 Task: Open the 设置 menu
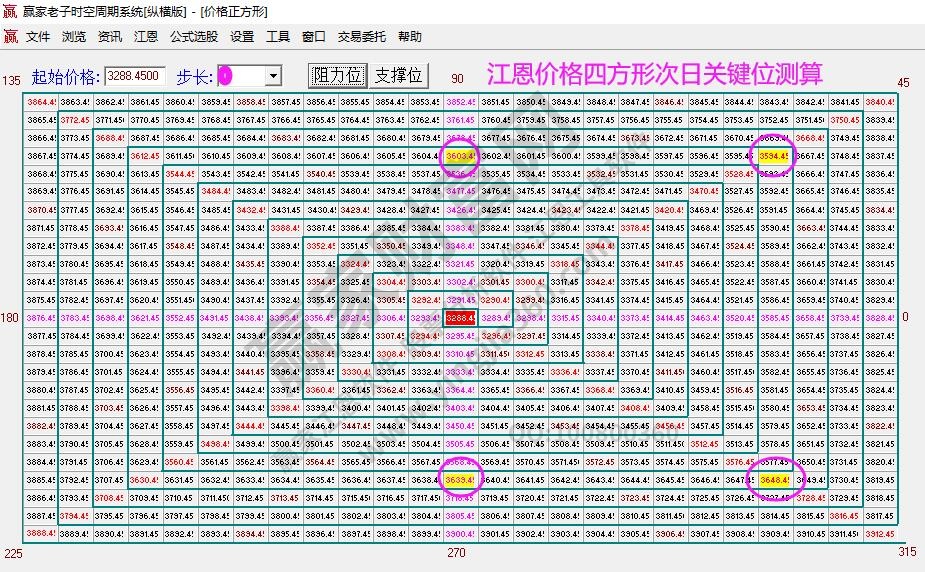point(242,37)
